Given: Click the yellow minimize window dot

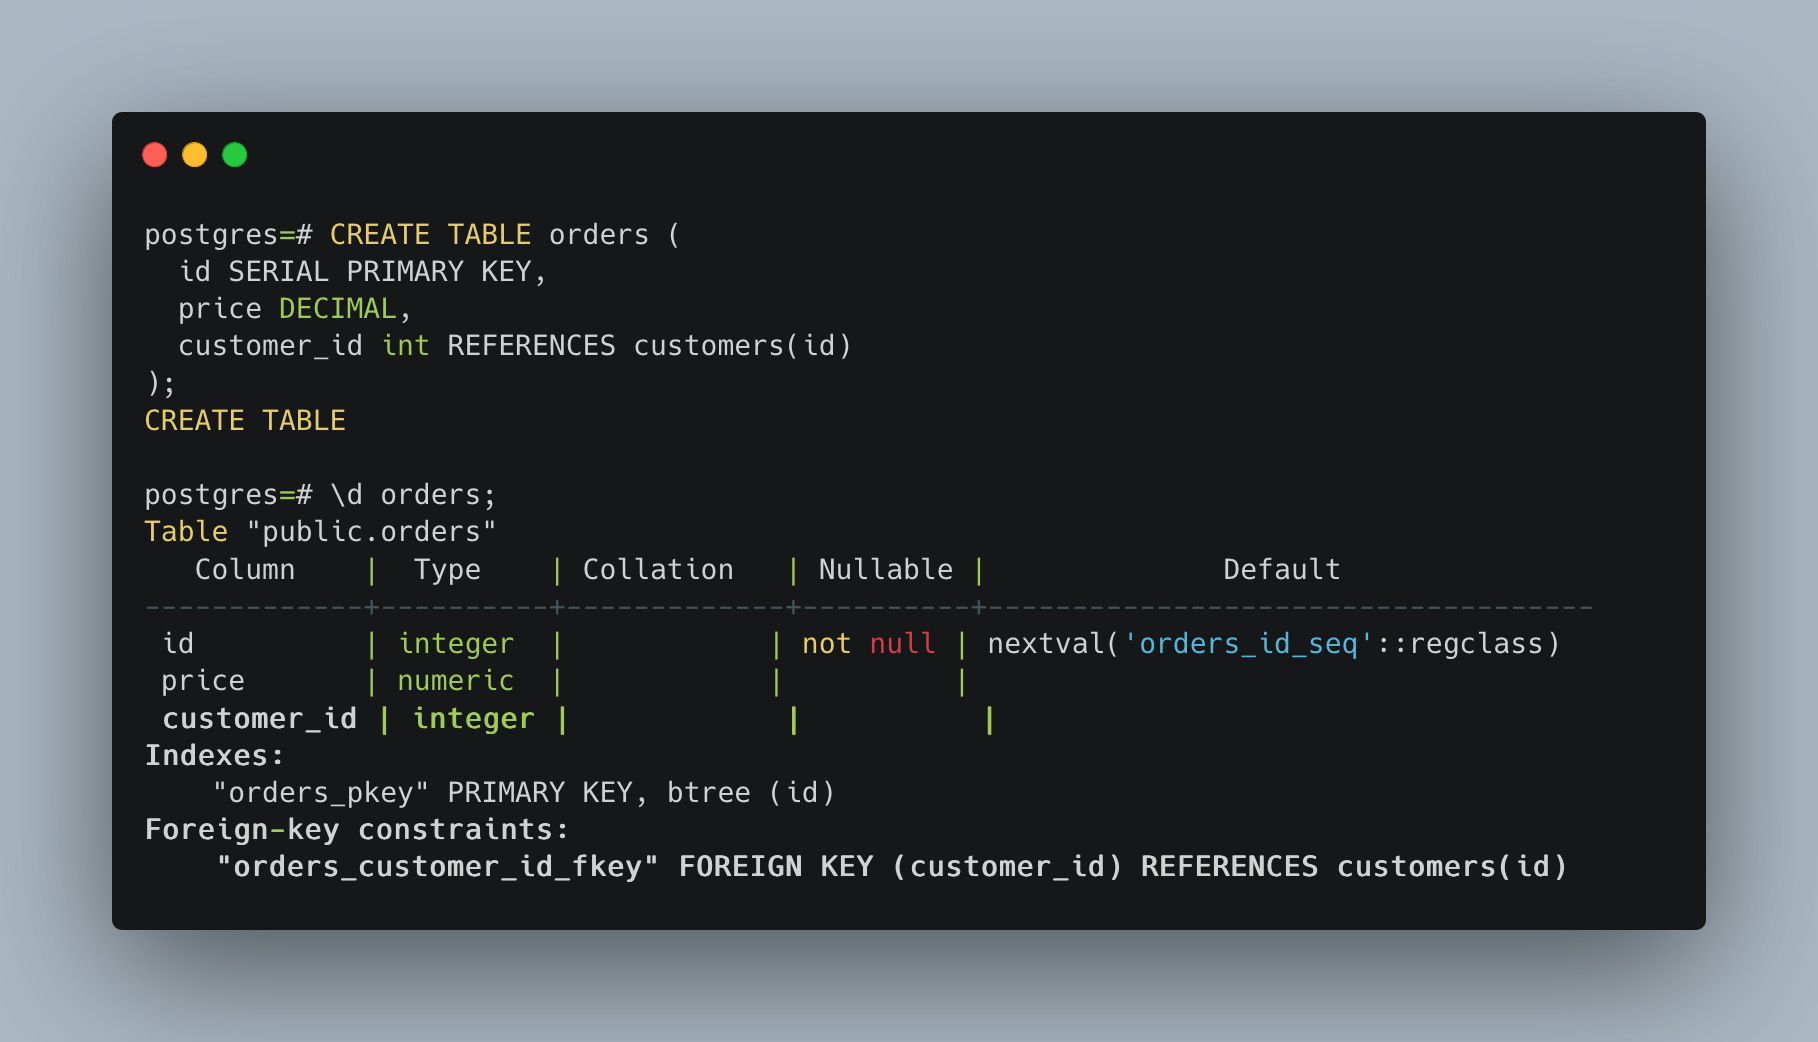Looking at the screenshot, I should click(x=194, y=155).
